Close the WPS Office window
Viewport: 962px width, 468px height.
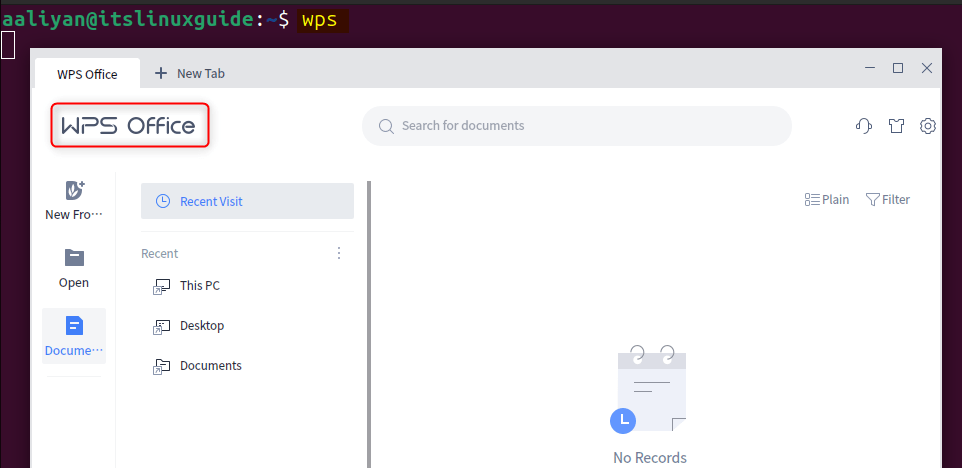[x=927, y=68]
